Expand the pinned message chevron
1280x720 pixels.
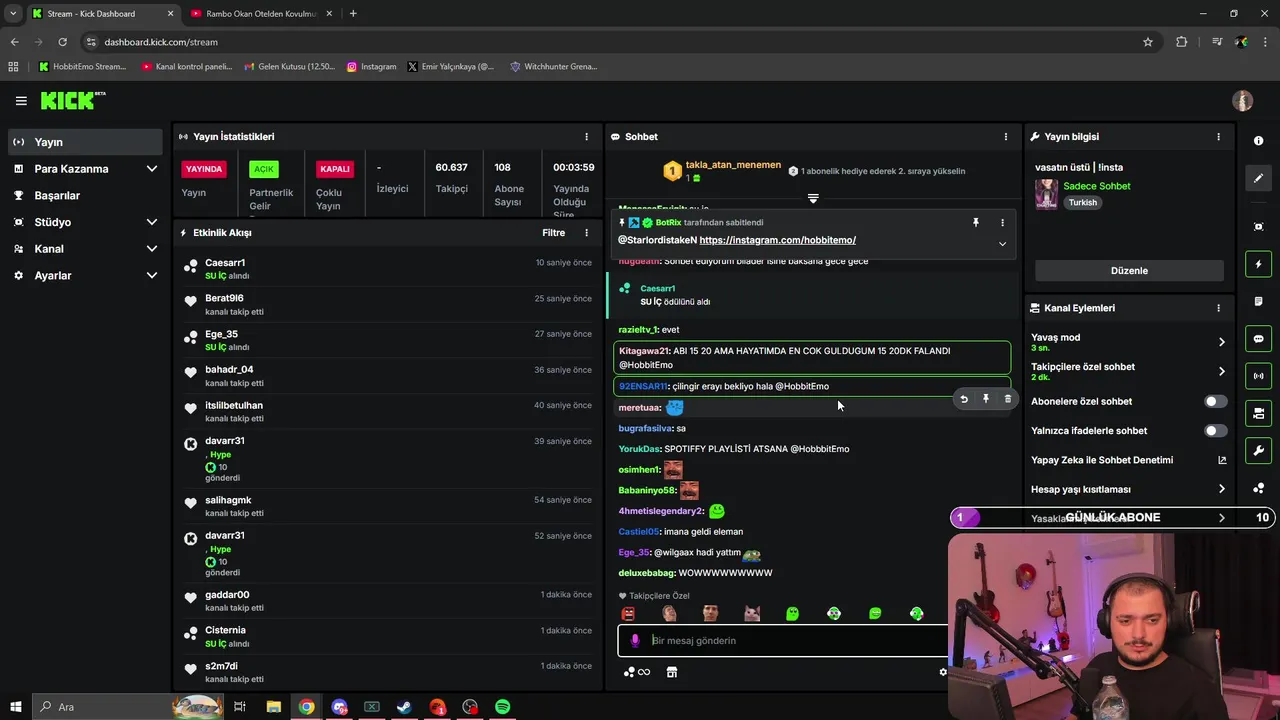(1002, 244)
